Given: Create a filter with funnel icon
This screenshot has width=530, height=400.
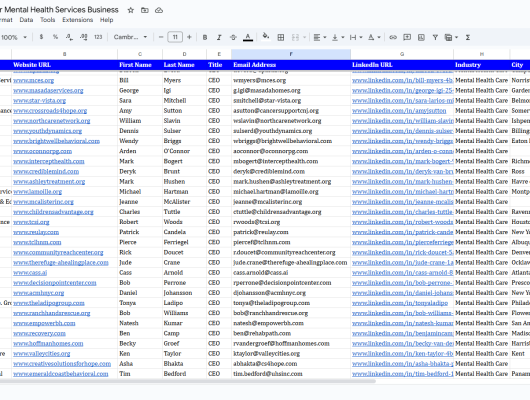Looking at the screenshot, I should (x=435, y=37).
